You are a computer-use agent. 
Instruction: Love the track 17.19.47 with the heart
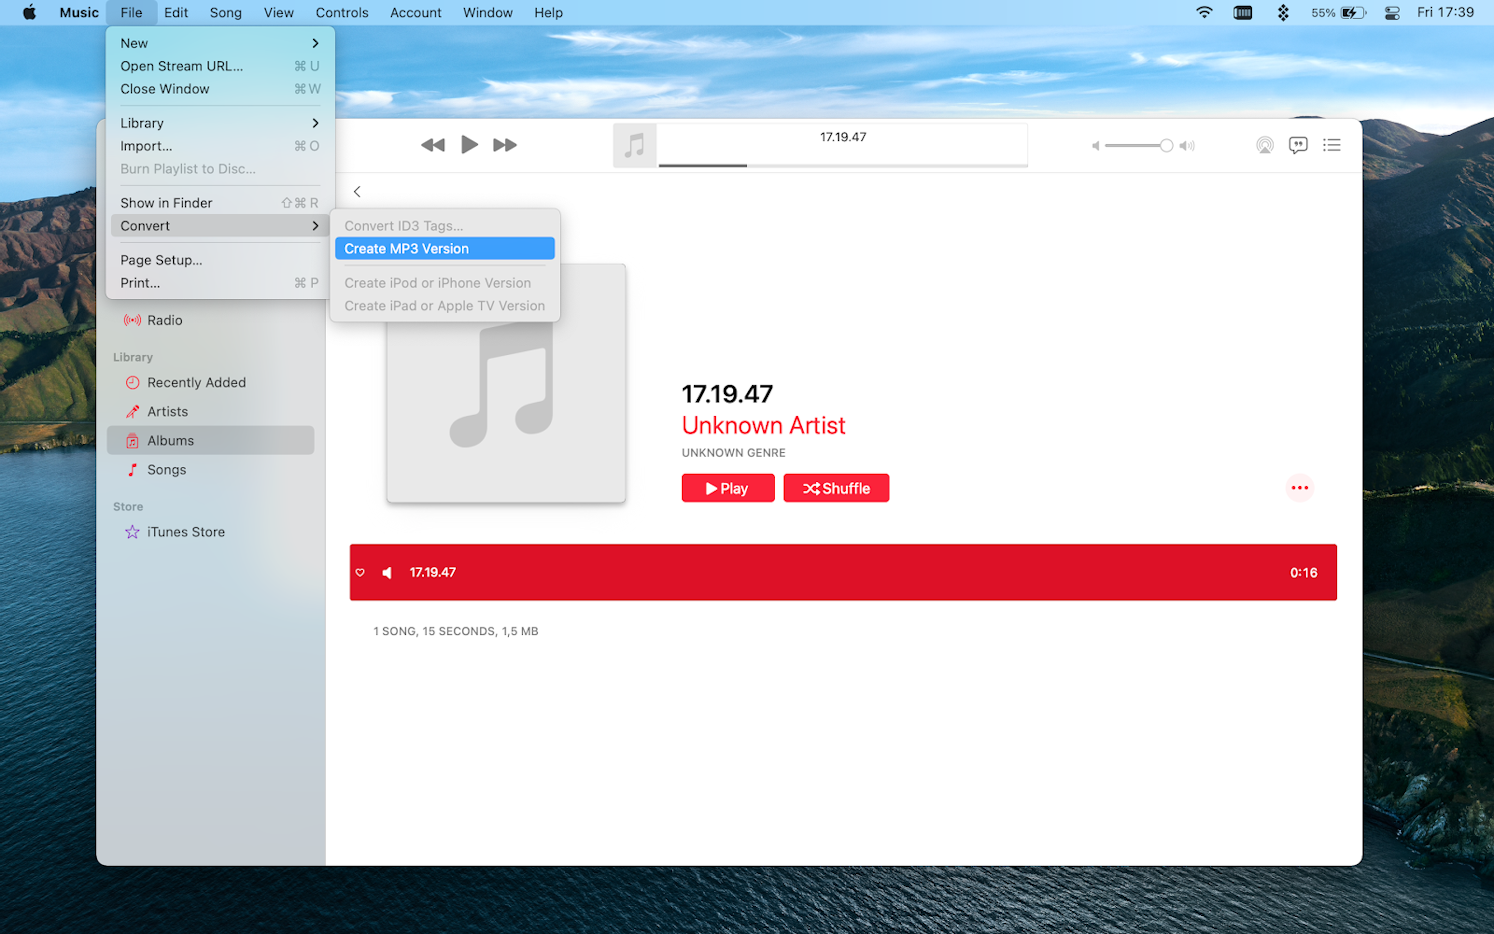tap(360, 572)
